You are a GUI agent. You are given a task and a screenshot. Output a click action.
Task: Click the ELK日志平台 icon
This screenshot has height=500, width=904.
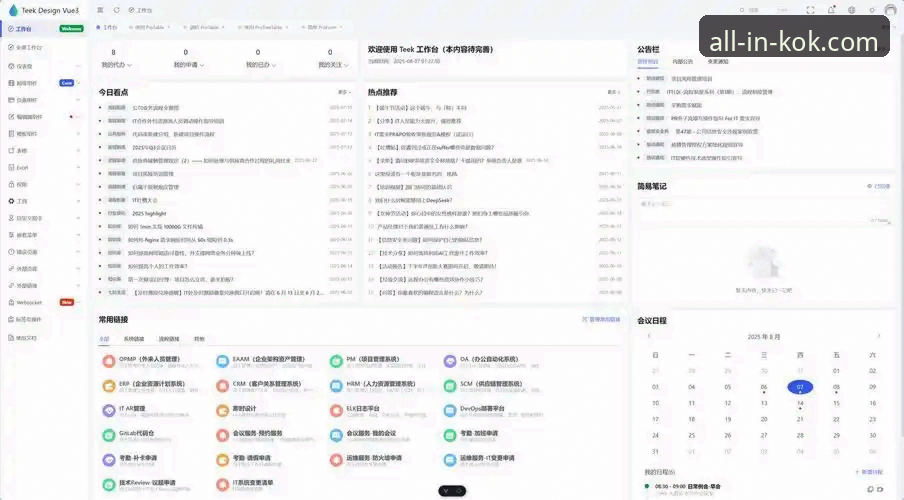click(x=336, y=411)
